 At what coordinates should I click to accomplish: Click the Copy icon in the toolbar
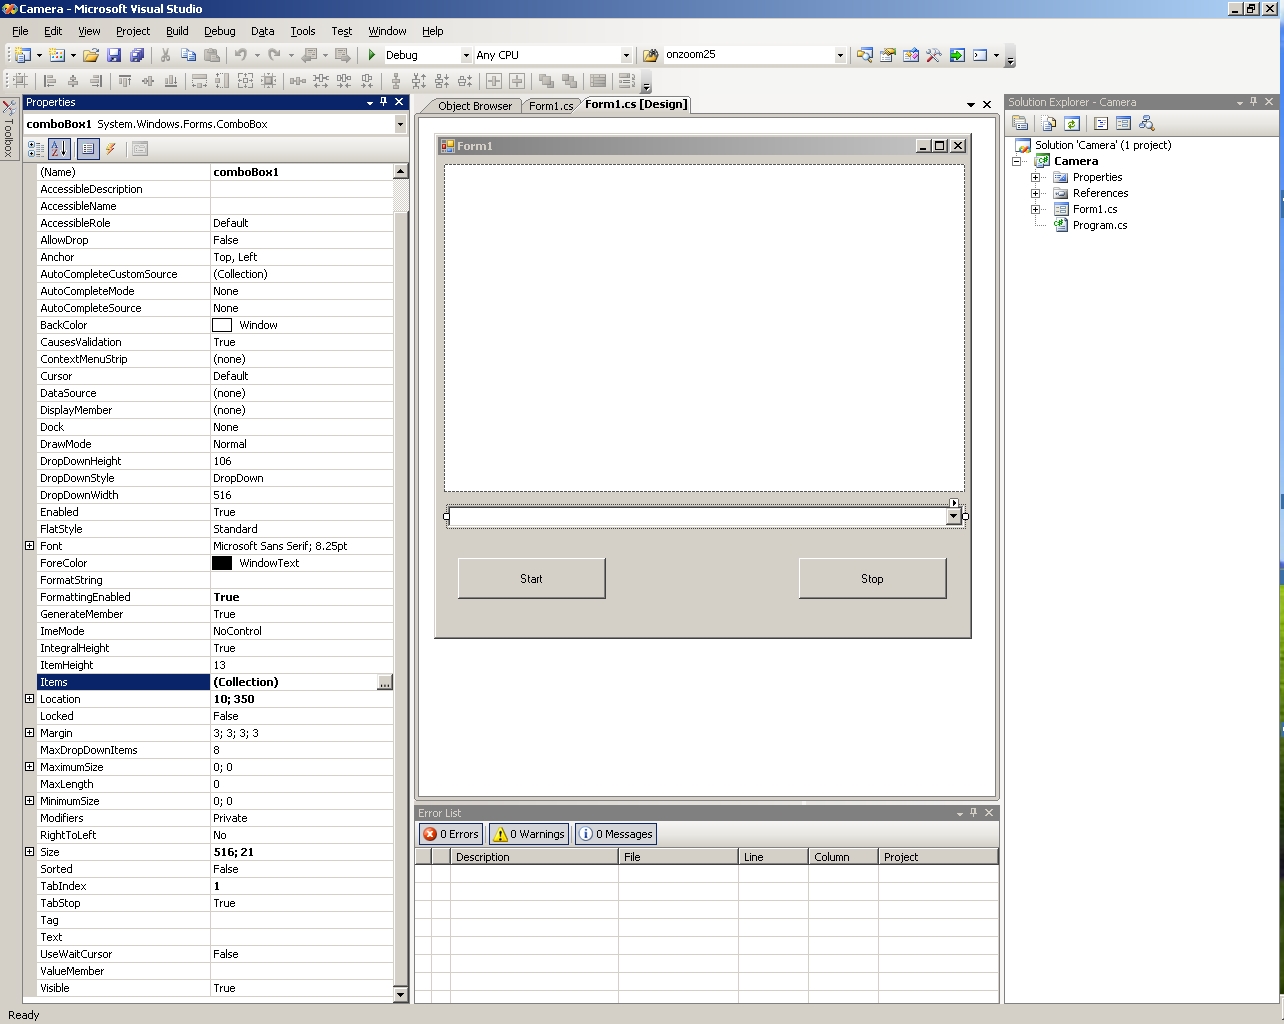pyautogui.click(x=188, y=55)
